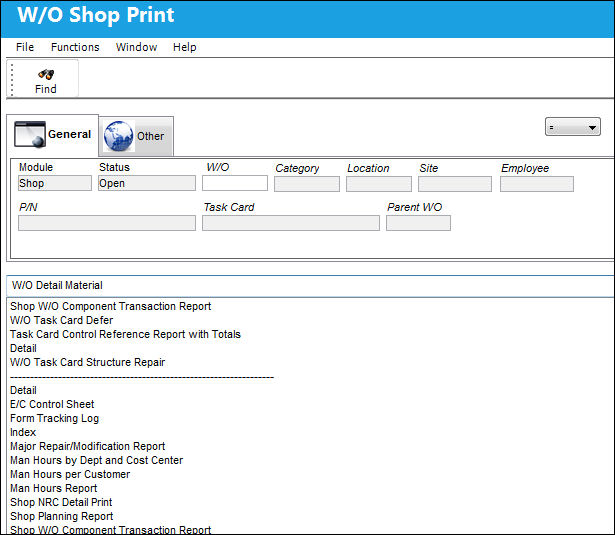Click the Parent WO field
This screenshot has height=535, width=615.
click(x=418, y=223)
